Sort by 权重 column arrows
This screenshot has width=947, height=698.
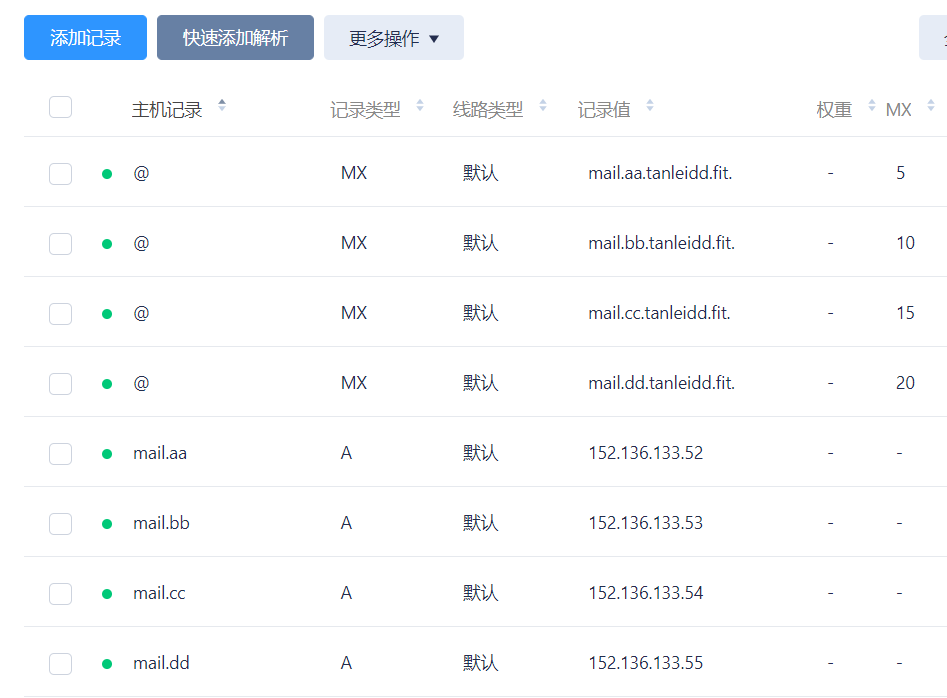[872, 105]
